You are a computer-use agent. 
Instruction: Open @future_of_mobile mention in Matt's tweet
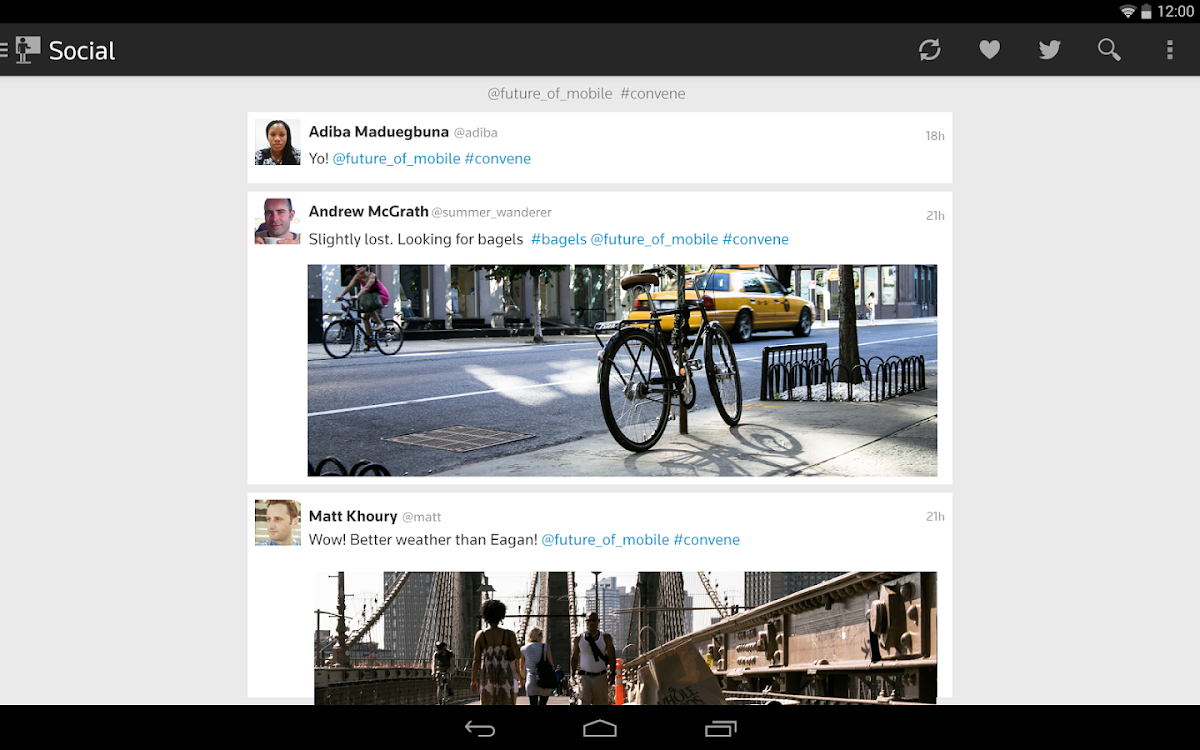606,540
